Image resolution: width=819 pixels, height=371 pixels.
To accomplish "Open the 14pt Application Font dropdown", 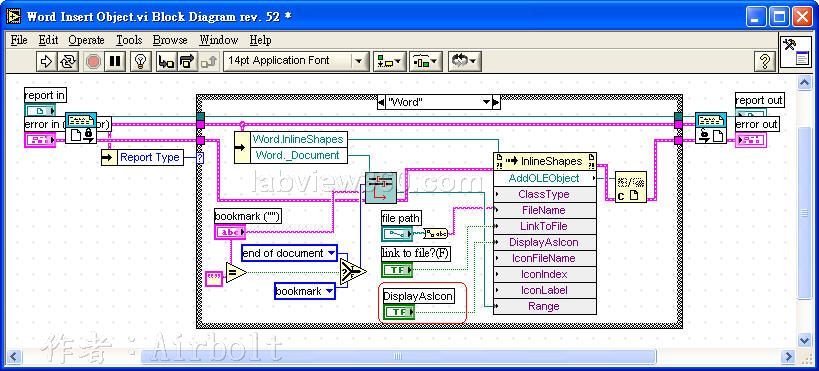I will [x=296, y=61].
